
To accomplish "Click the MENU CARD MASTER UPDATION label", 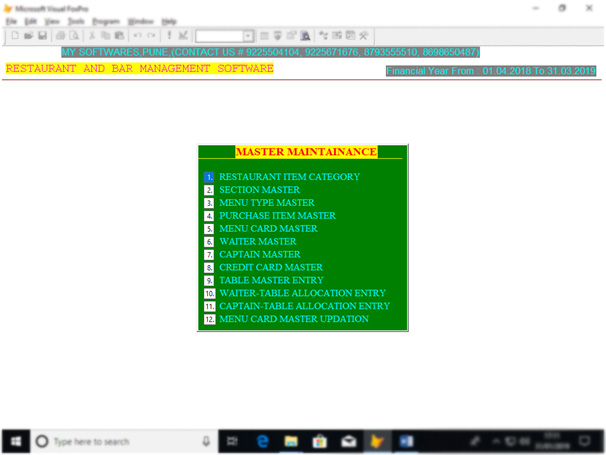I will [294, 319].
